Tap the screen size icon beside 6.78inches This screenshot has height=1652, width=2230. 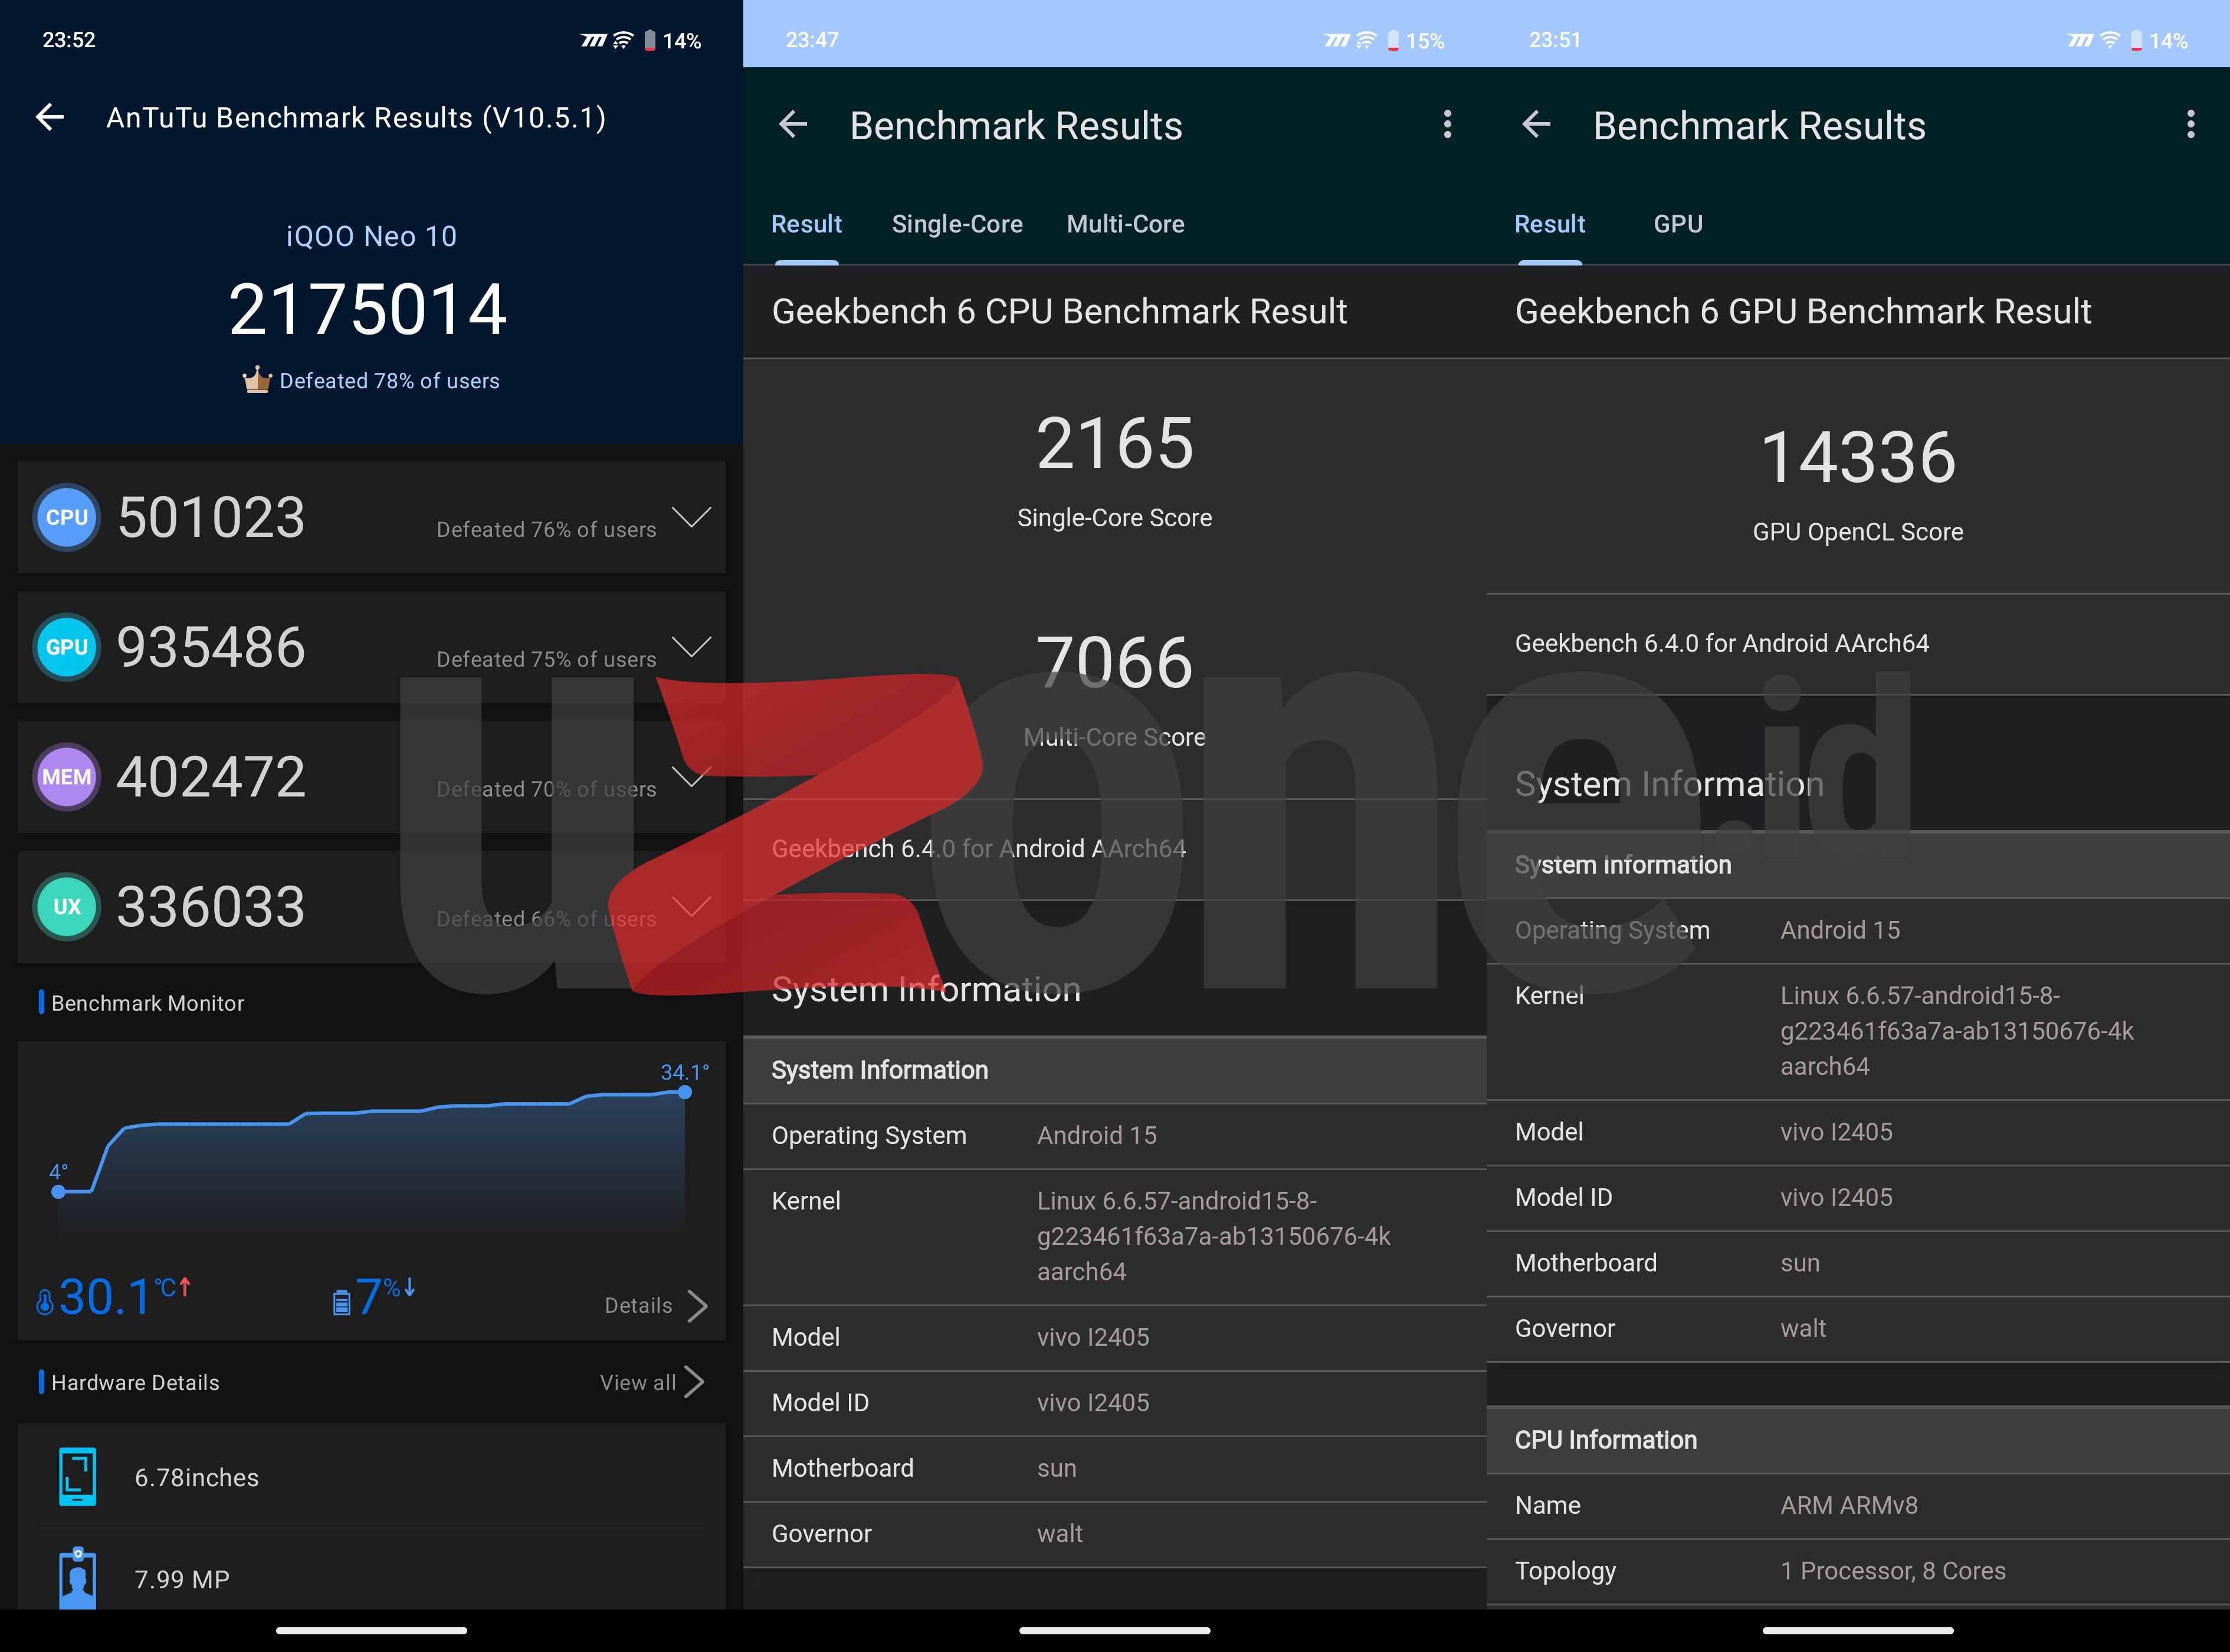[x=78, y=1477]
